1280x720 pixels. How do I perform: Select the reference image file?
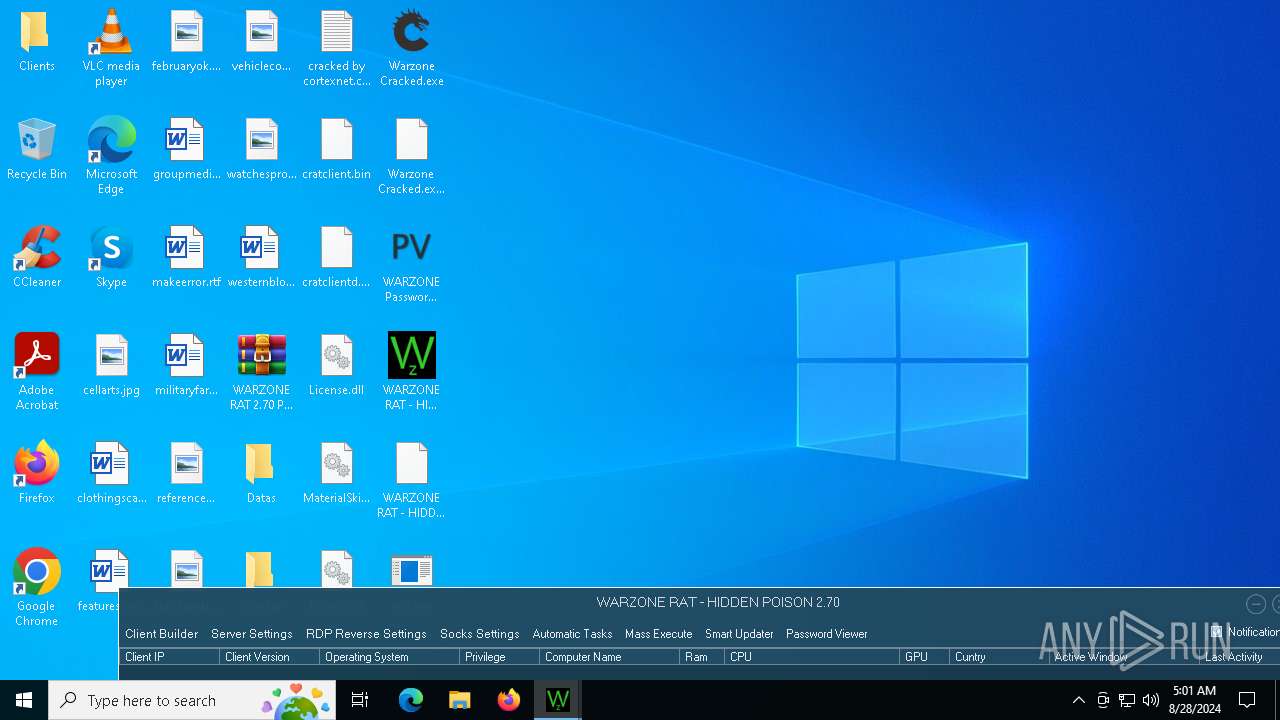coord(186,474)
